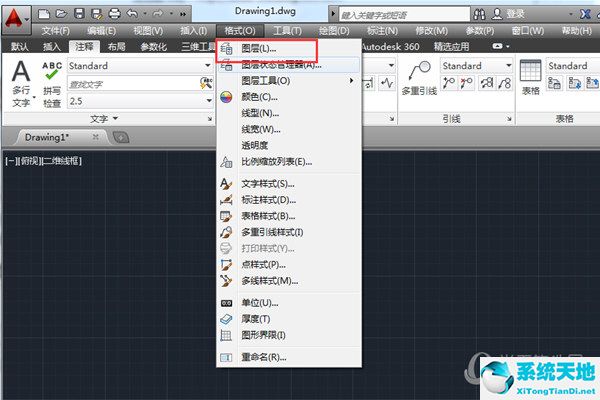Click the 单位(U) units menu entry

(x=289, y=303)
